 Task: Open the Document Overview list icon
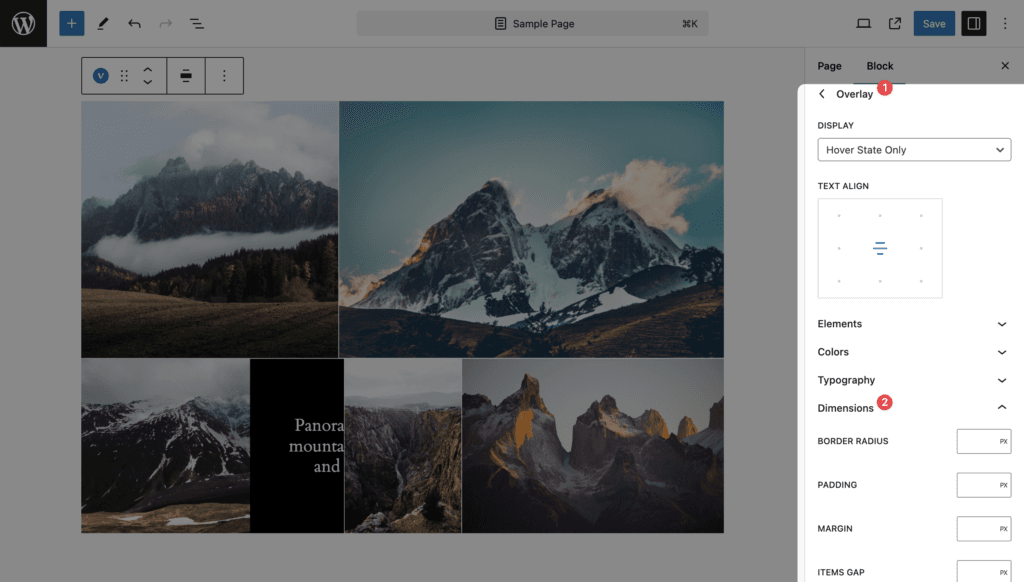pos(197,24)
